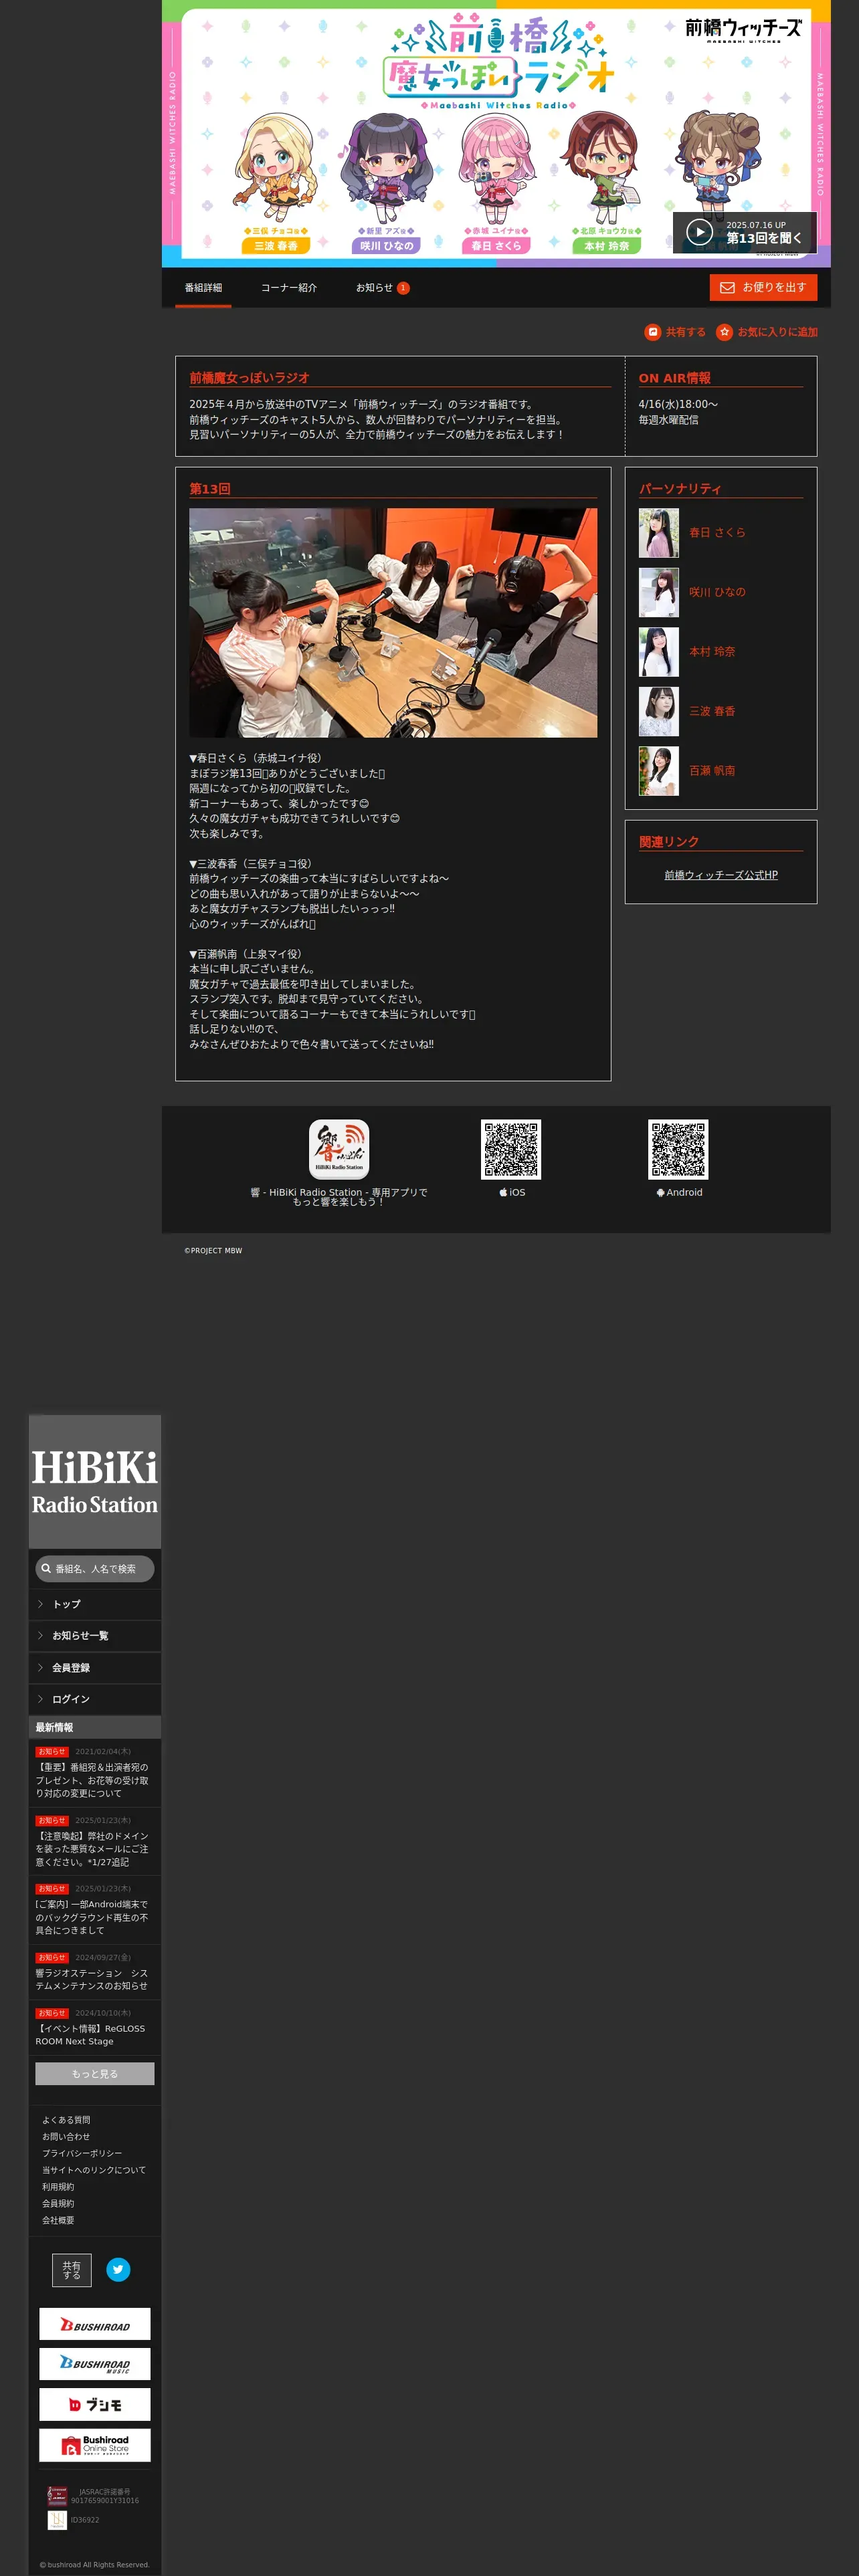This screenshot has height=2576, width=859.
Task: Click the chevron beside ログイン
Action: click(40, 1699)
